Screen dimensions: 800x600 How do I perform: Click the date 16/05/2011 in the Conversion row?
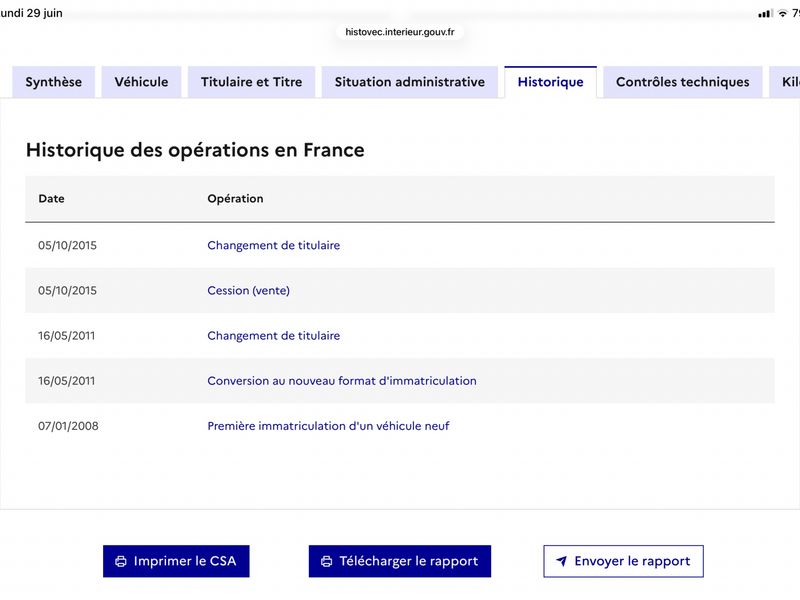(x=66, y=381)
